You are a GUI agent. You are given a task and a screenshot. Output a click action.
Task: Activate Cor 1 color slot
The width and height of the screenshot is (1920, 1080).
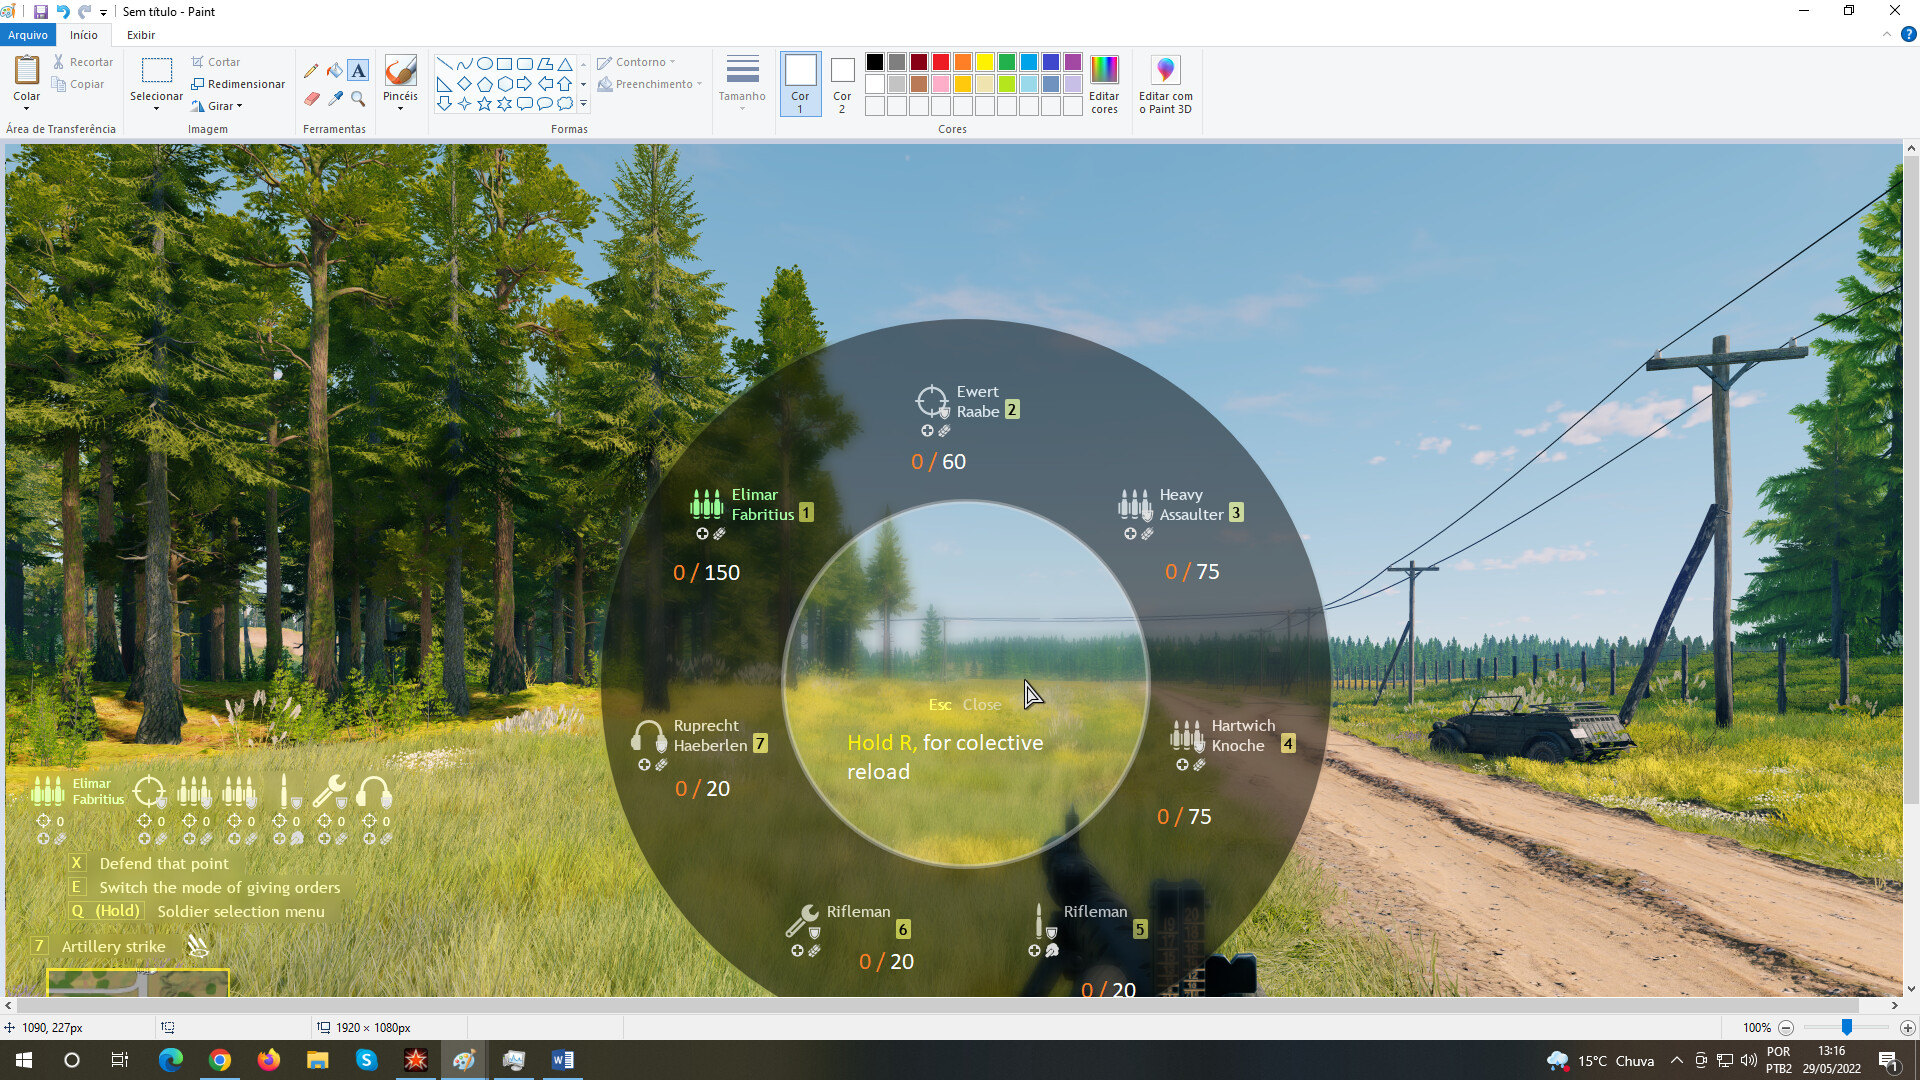(x=800, y=82)
